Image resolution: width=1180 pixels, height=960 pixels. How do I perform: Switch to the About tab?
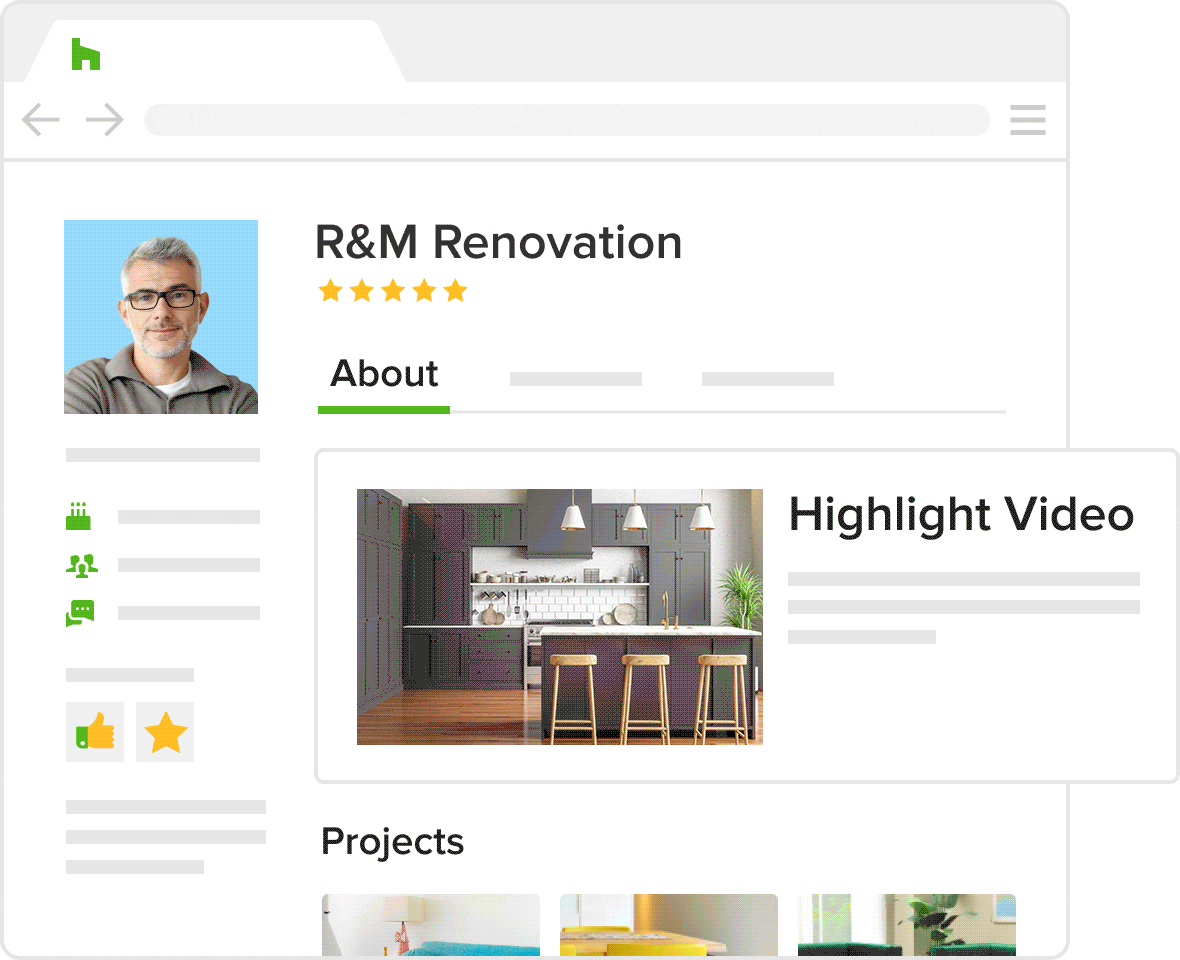pos(384,374)
